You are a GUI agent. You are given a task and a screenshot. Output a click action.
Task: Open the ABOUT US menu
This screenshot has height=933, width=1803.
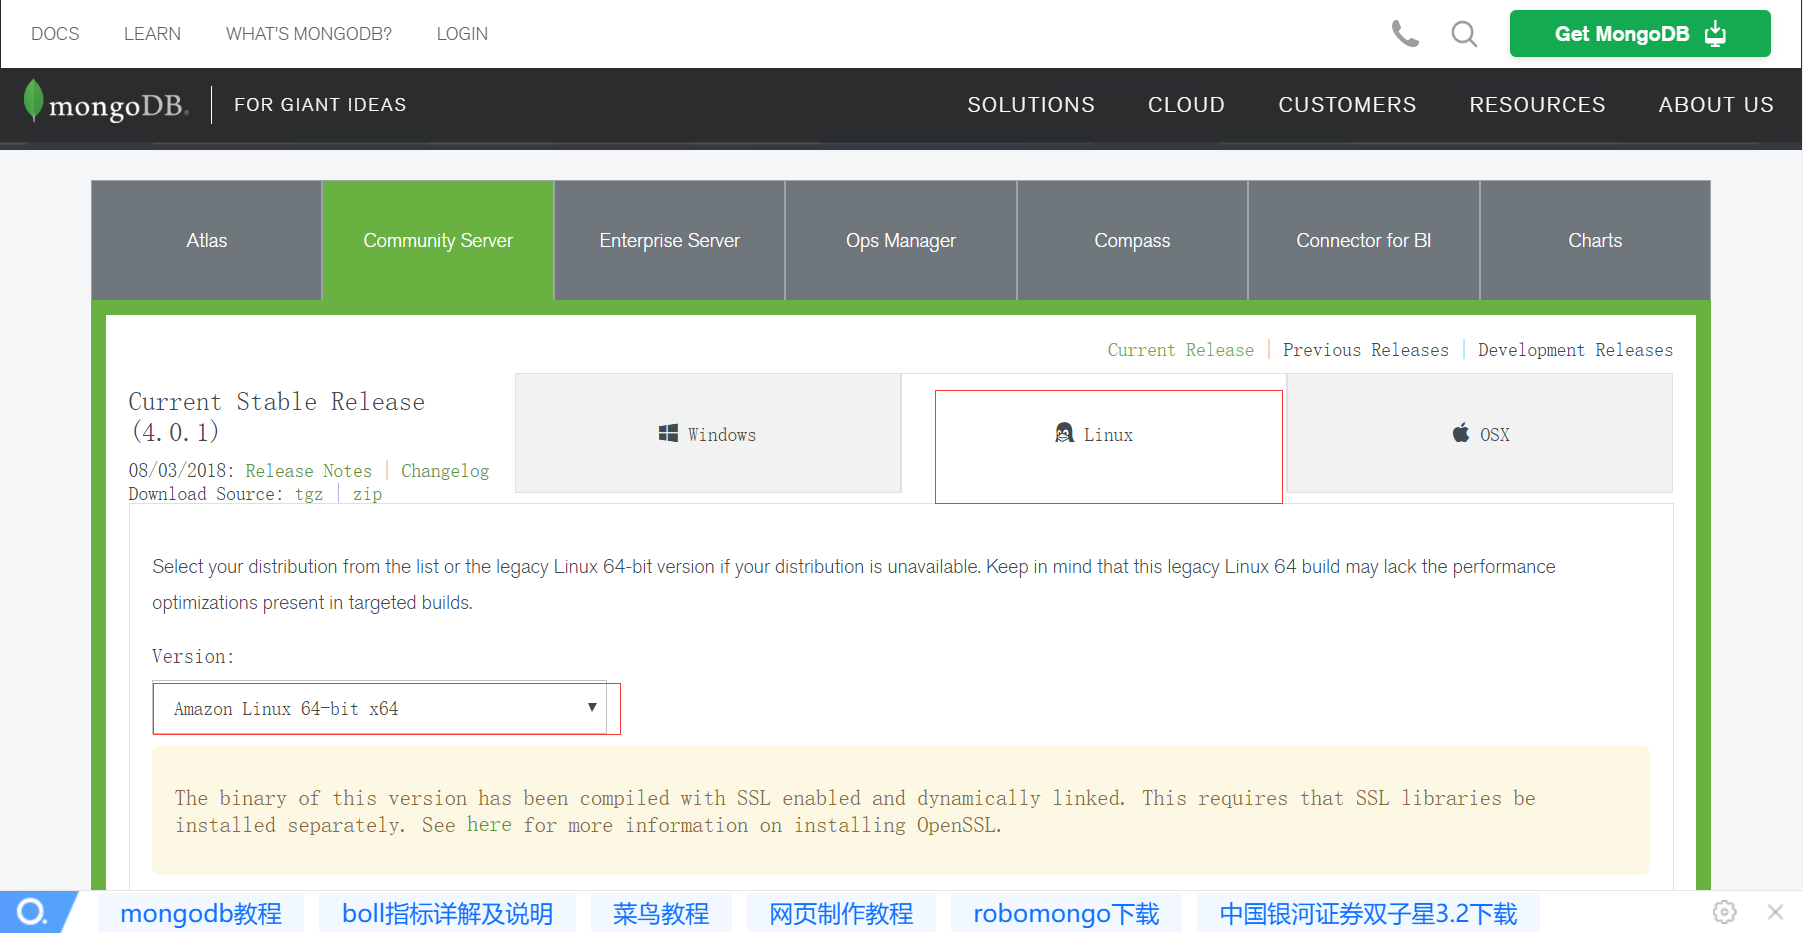pyautogui.click(x=1716, y=105)
